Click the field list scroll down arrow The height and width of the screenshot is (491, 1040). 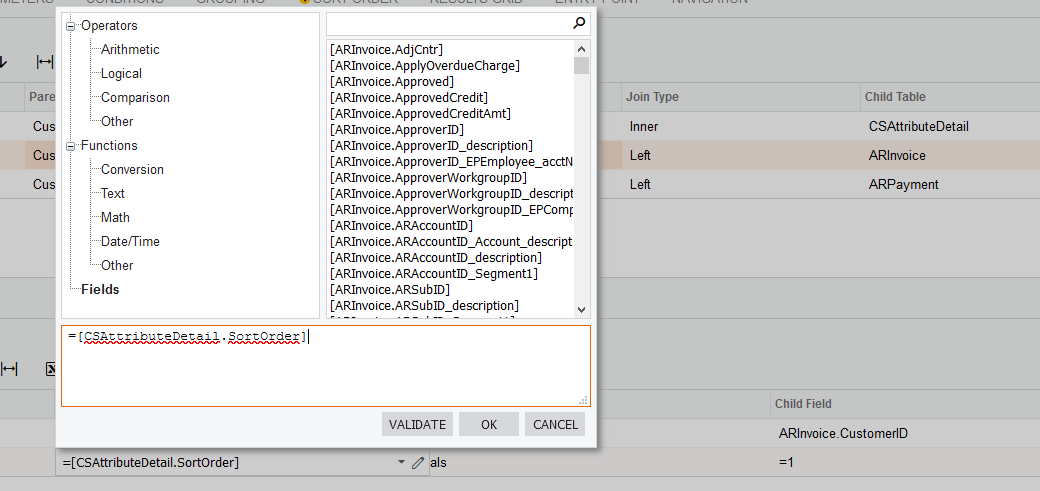[x=582, y=310]
